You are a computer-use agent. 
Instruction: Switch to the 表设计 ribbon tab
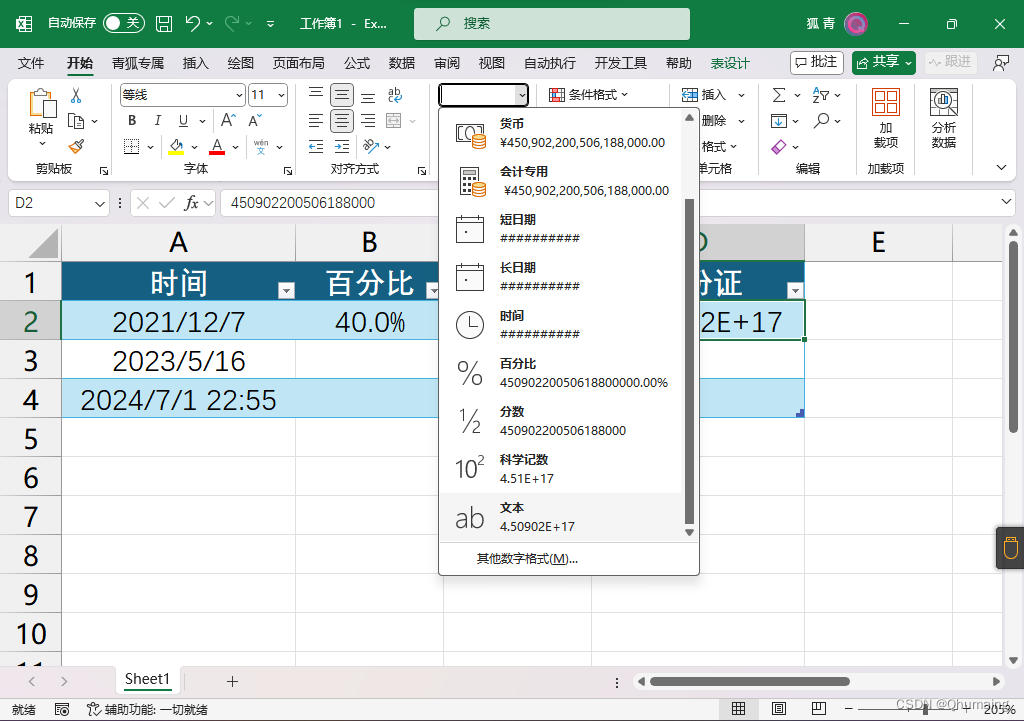coord(730,63)
